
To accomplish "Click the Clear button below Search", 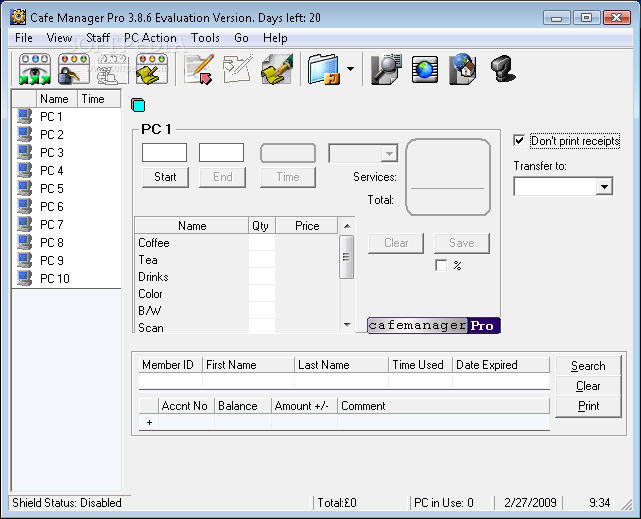I will pyautogui.click(x=588, y=386).
